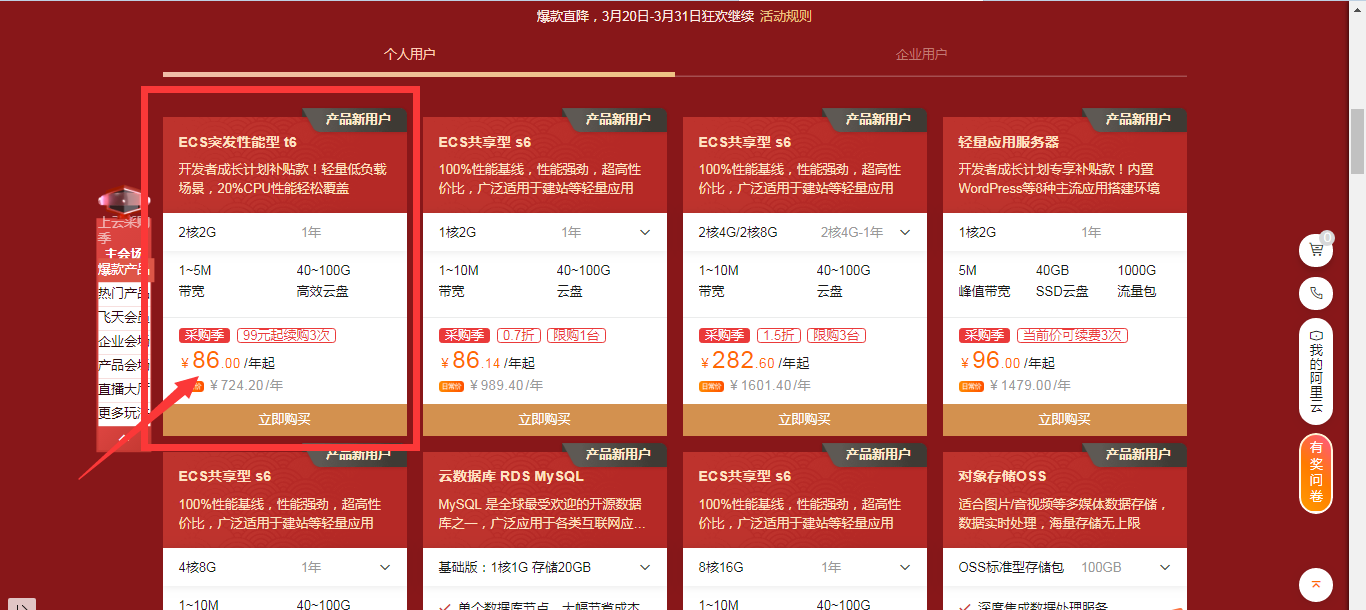Screen dimensions: 1366x610
Task: Click the 限购1台 tag
Action: tap(577, 336)
